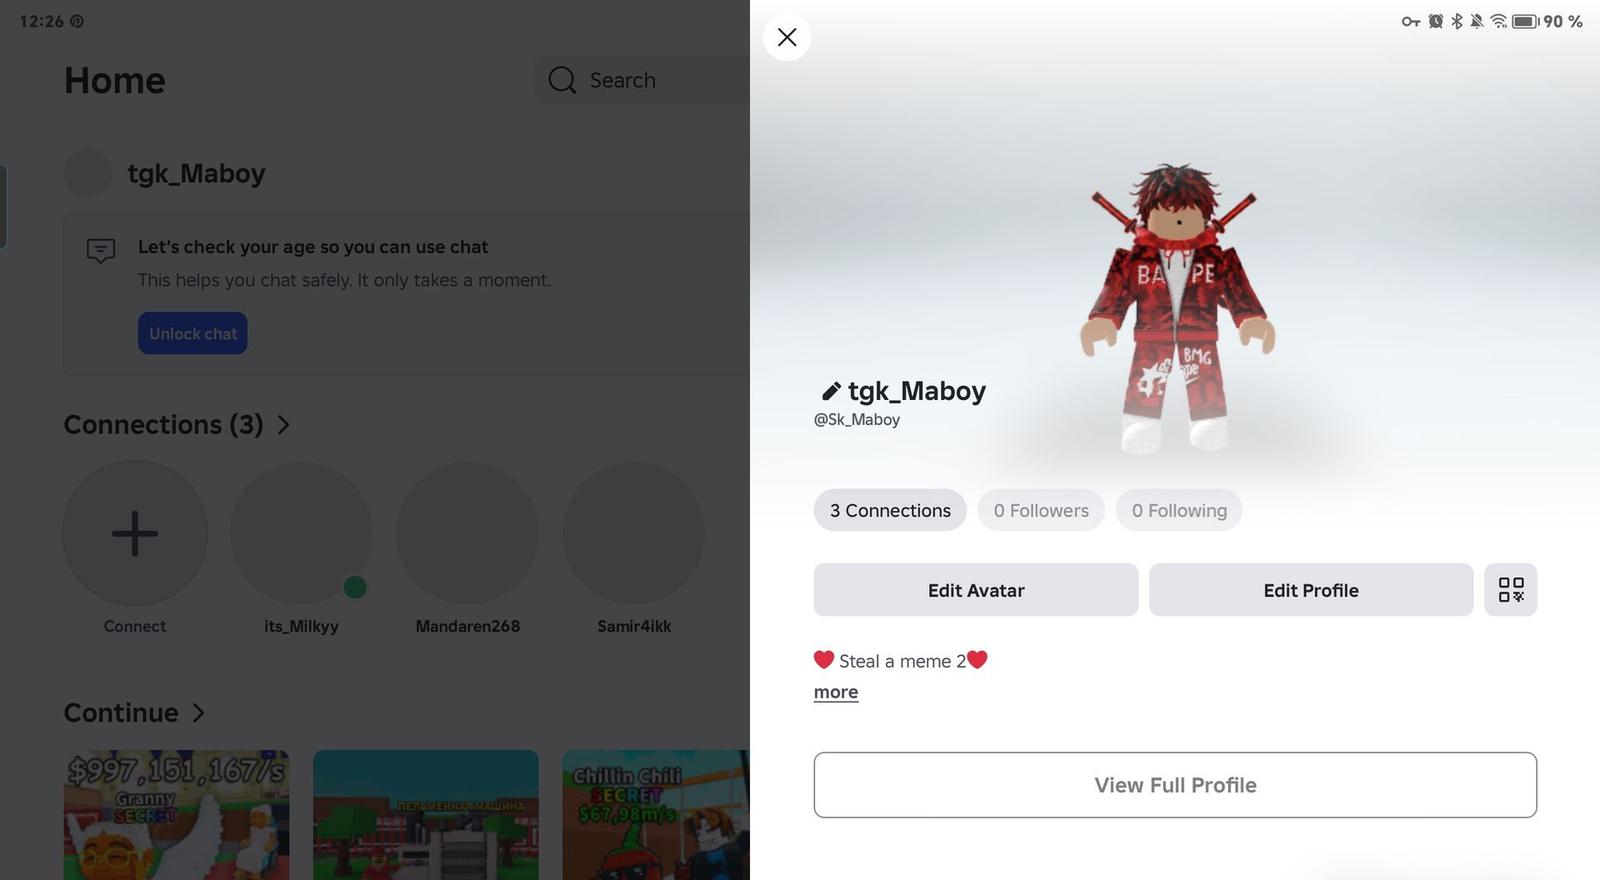Click the pencil icon beside tgk_Maboy
This screenshot has height=880, width=1600.
point(830,391)
